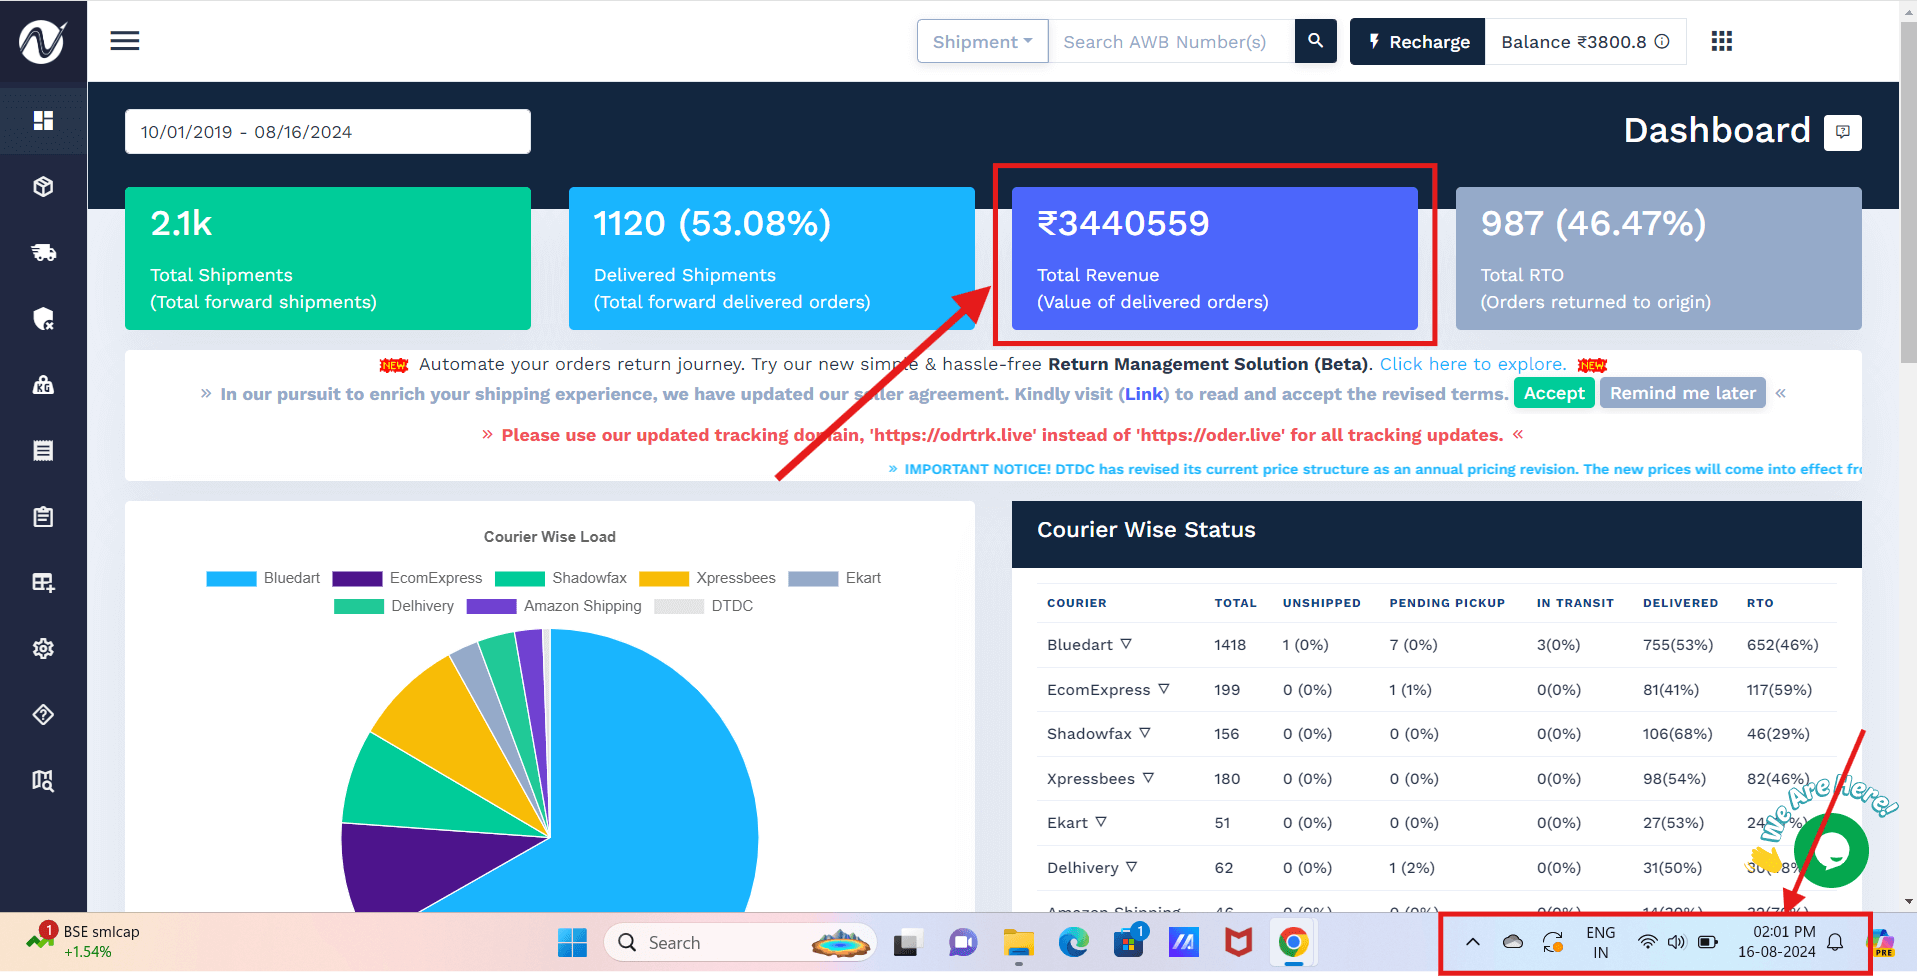
Task: Toggle EcomExpress legend in pie chart
Action: point(407,578)
